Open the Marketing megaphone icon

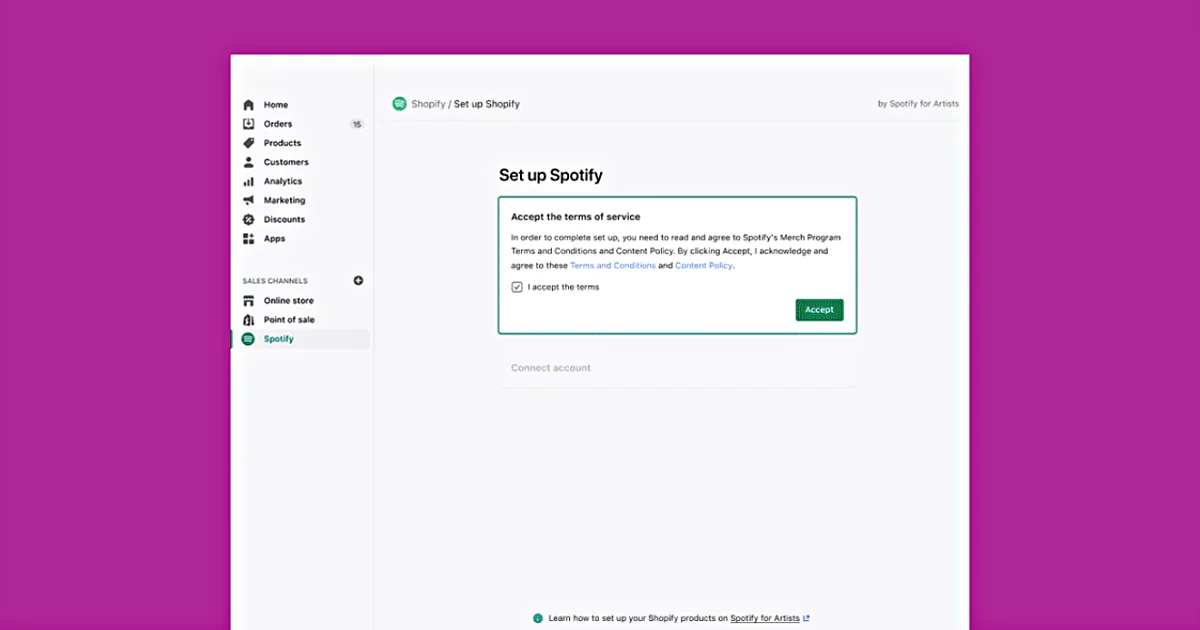pyautogui.click(x=249, y=200)
